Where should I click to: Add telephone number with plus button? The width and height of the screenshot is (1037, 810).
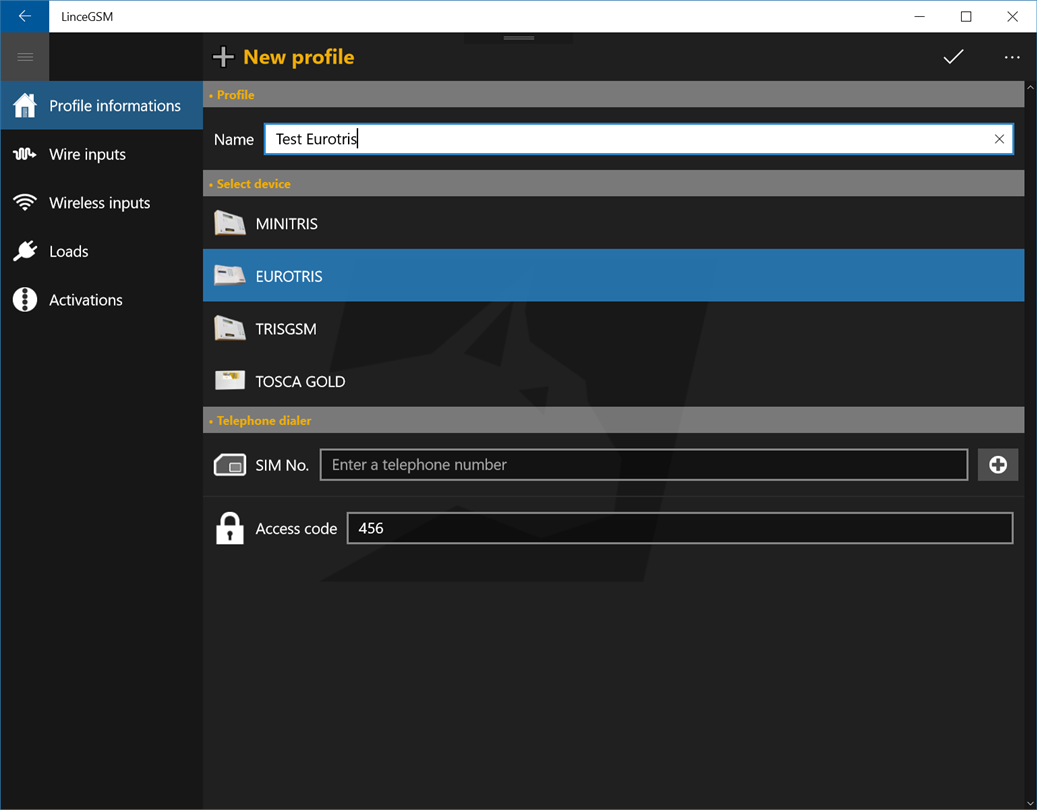point(997,465)
